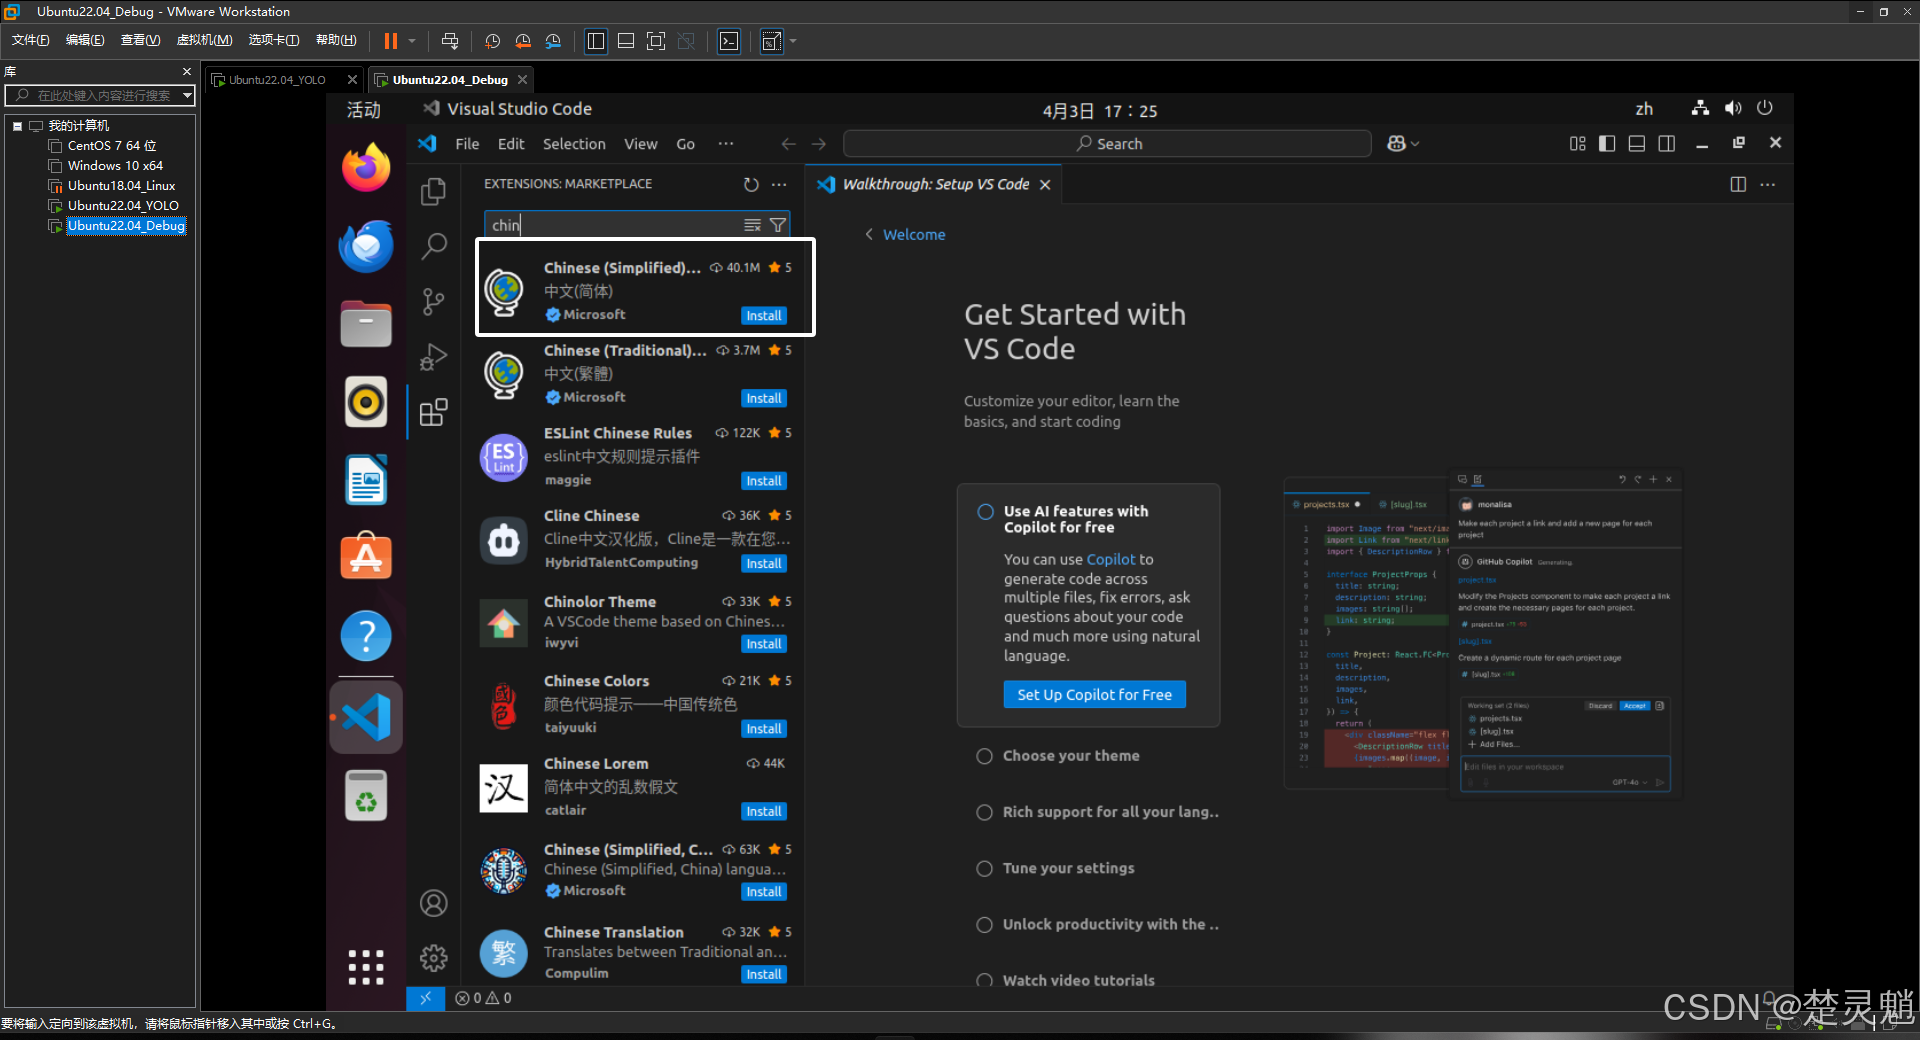Image resolution: width=1920 pixels, height=1040 pixels.
Task: Open the VMware library search dropdown
Action: 187,95
